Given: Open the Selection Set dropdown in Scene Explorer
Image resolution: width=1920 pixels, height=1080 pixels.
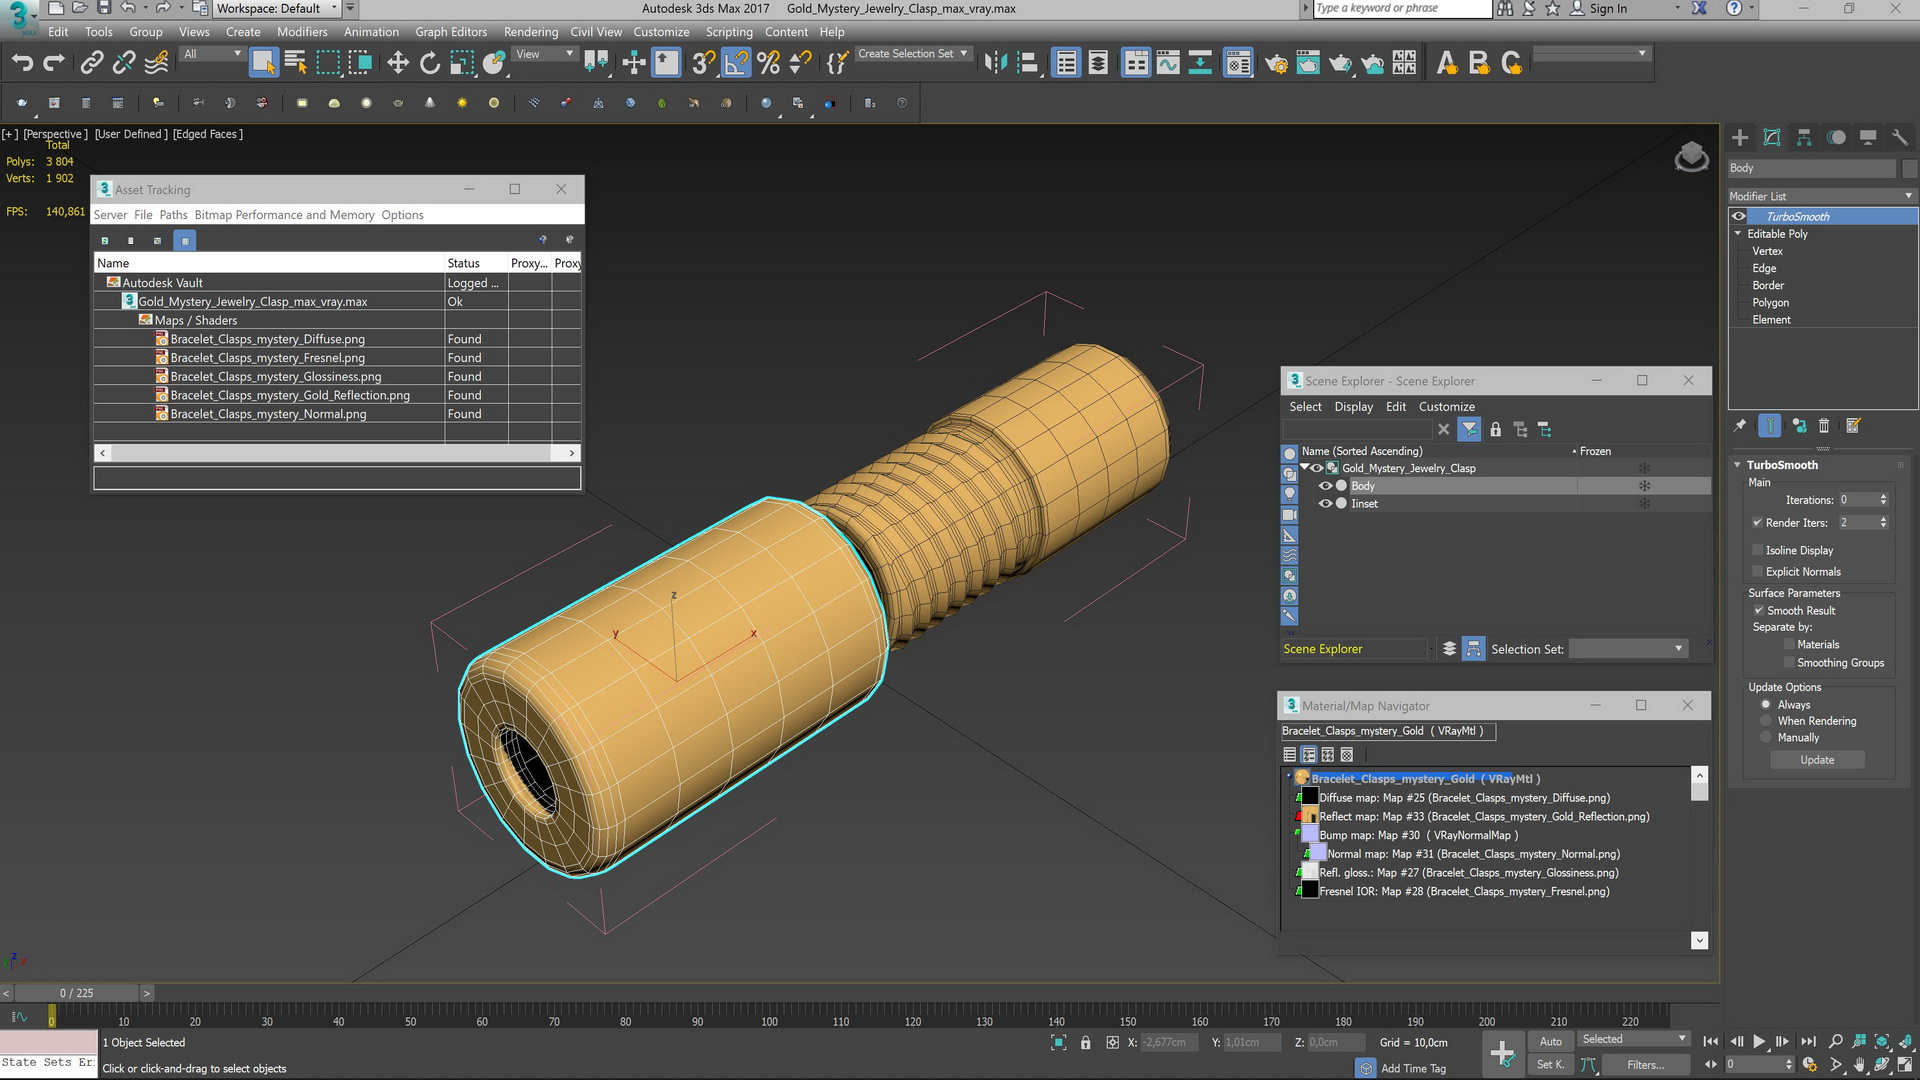Looking at the screenshot, I should coord(1628,649).
